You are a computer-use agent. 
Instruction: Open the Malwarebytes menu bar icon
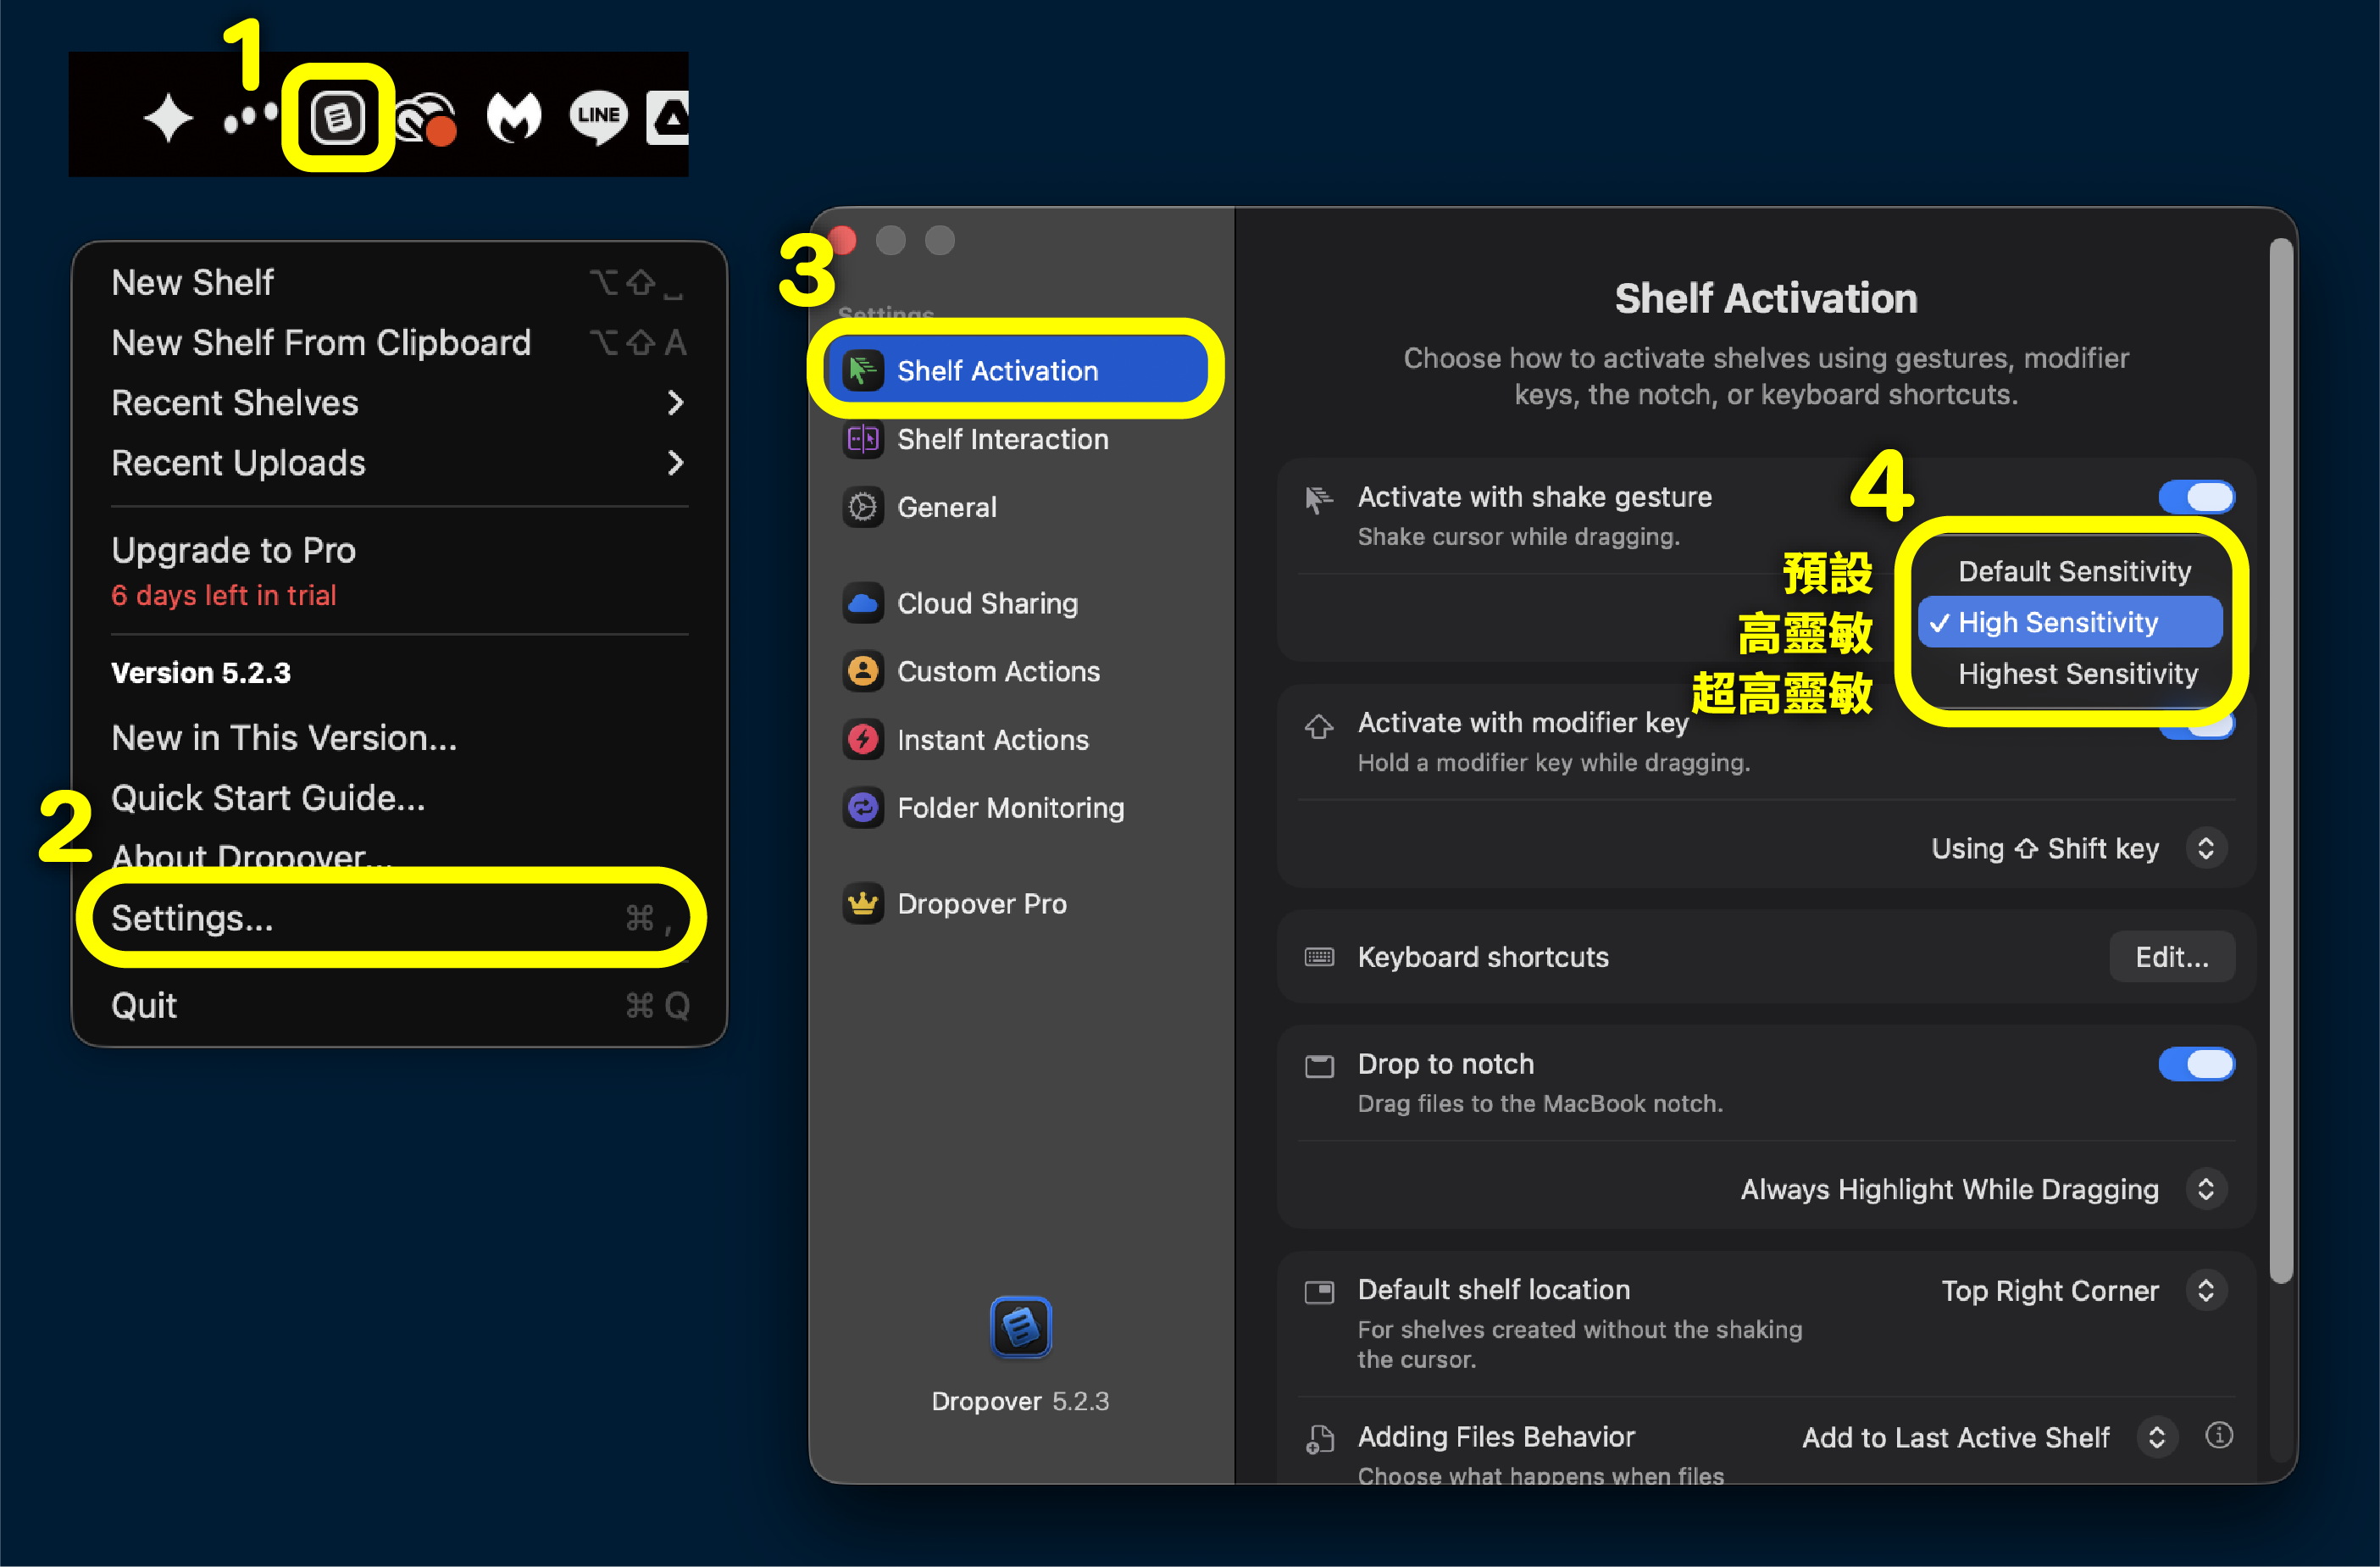pos(514,118)
